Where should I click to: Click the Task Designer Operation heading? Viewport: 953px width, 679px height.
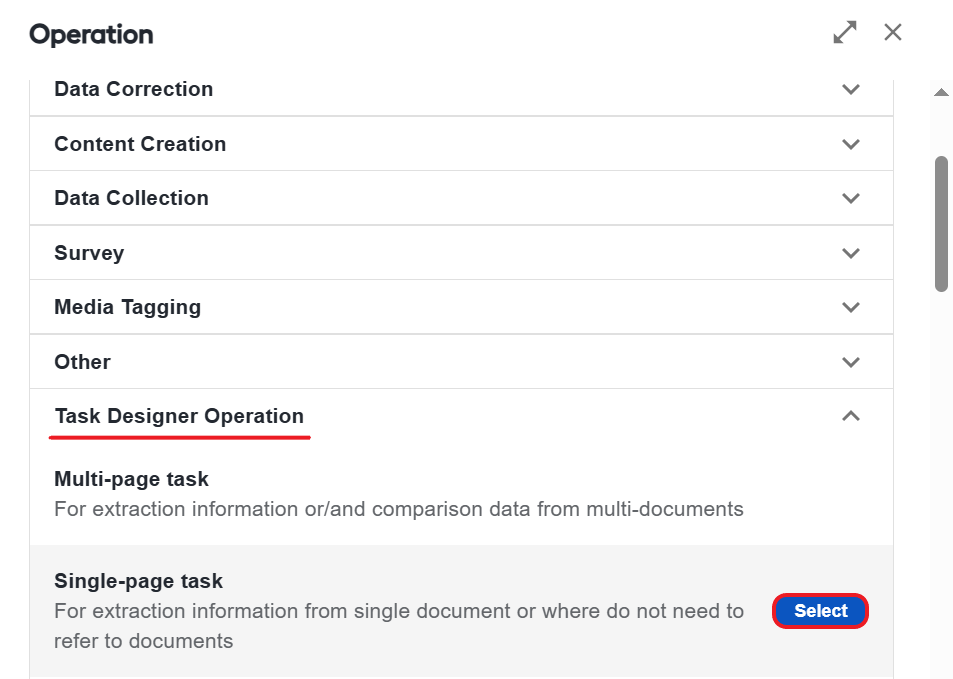pyautogui.click(x=179, y=416)
